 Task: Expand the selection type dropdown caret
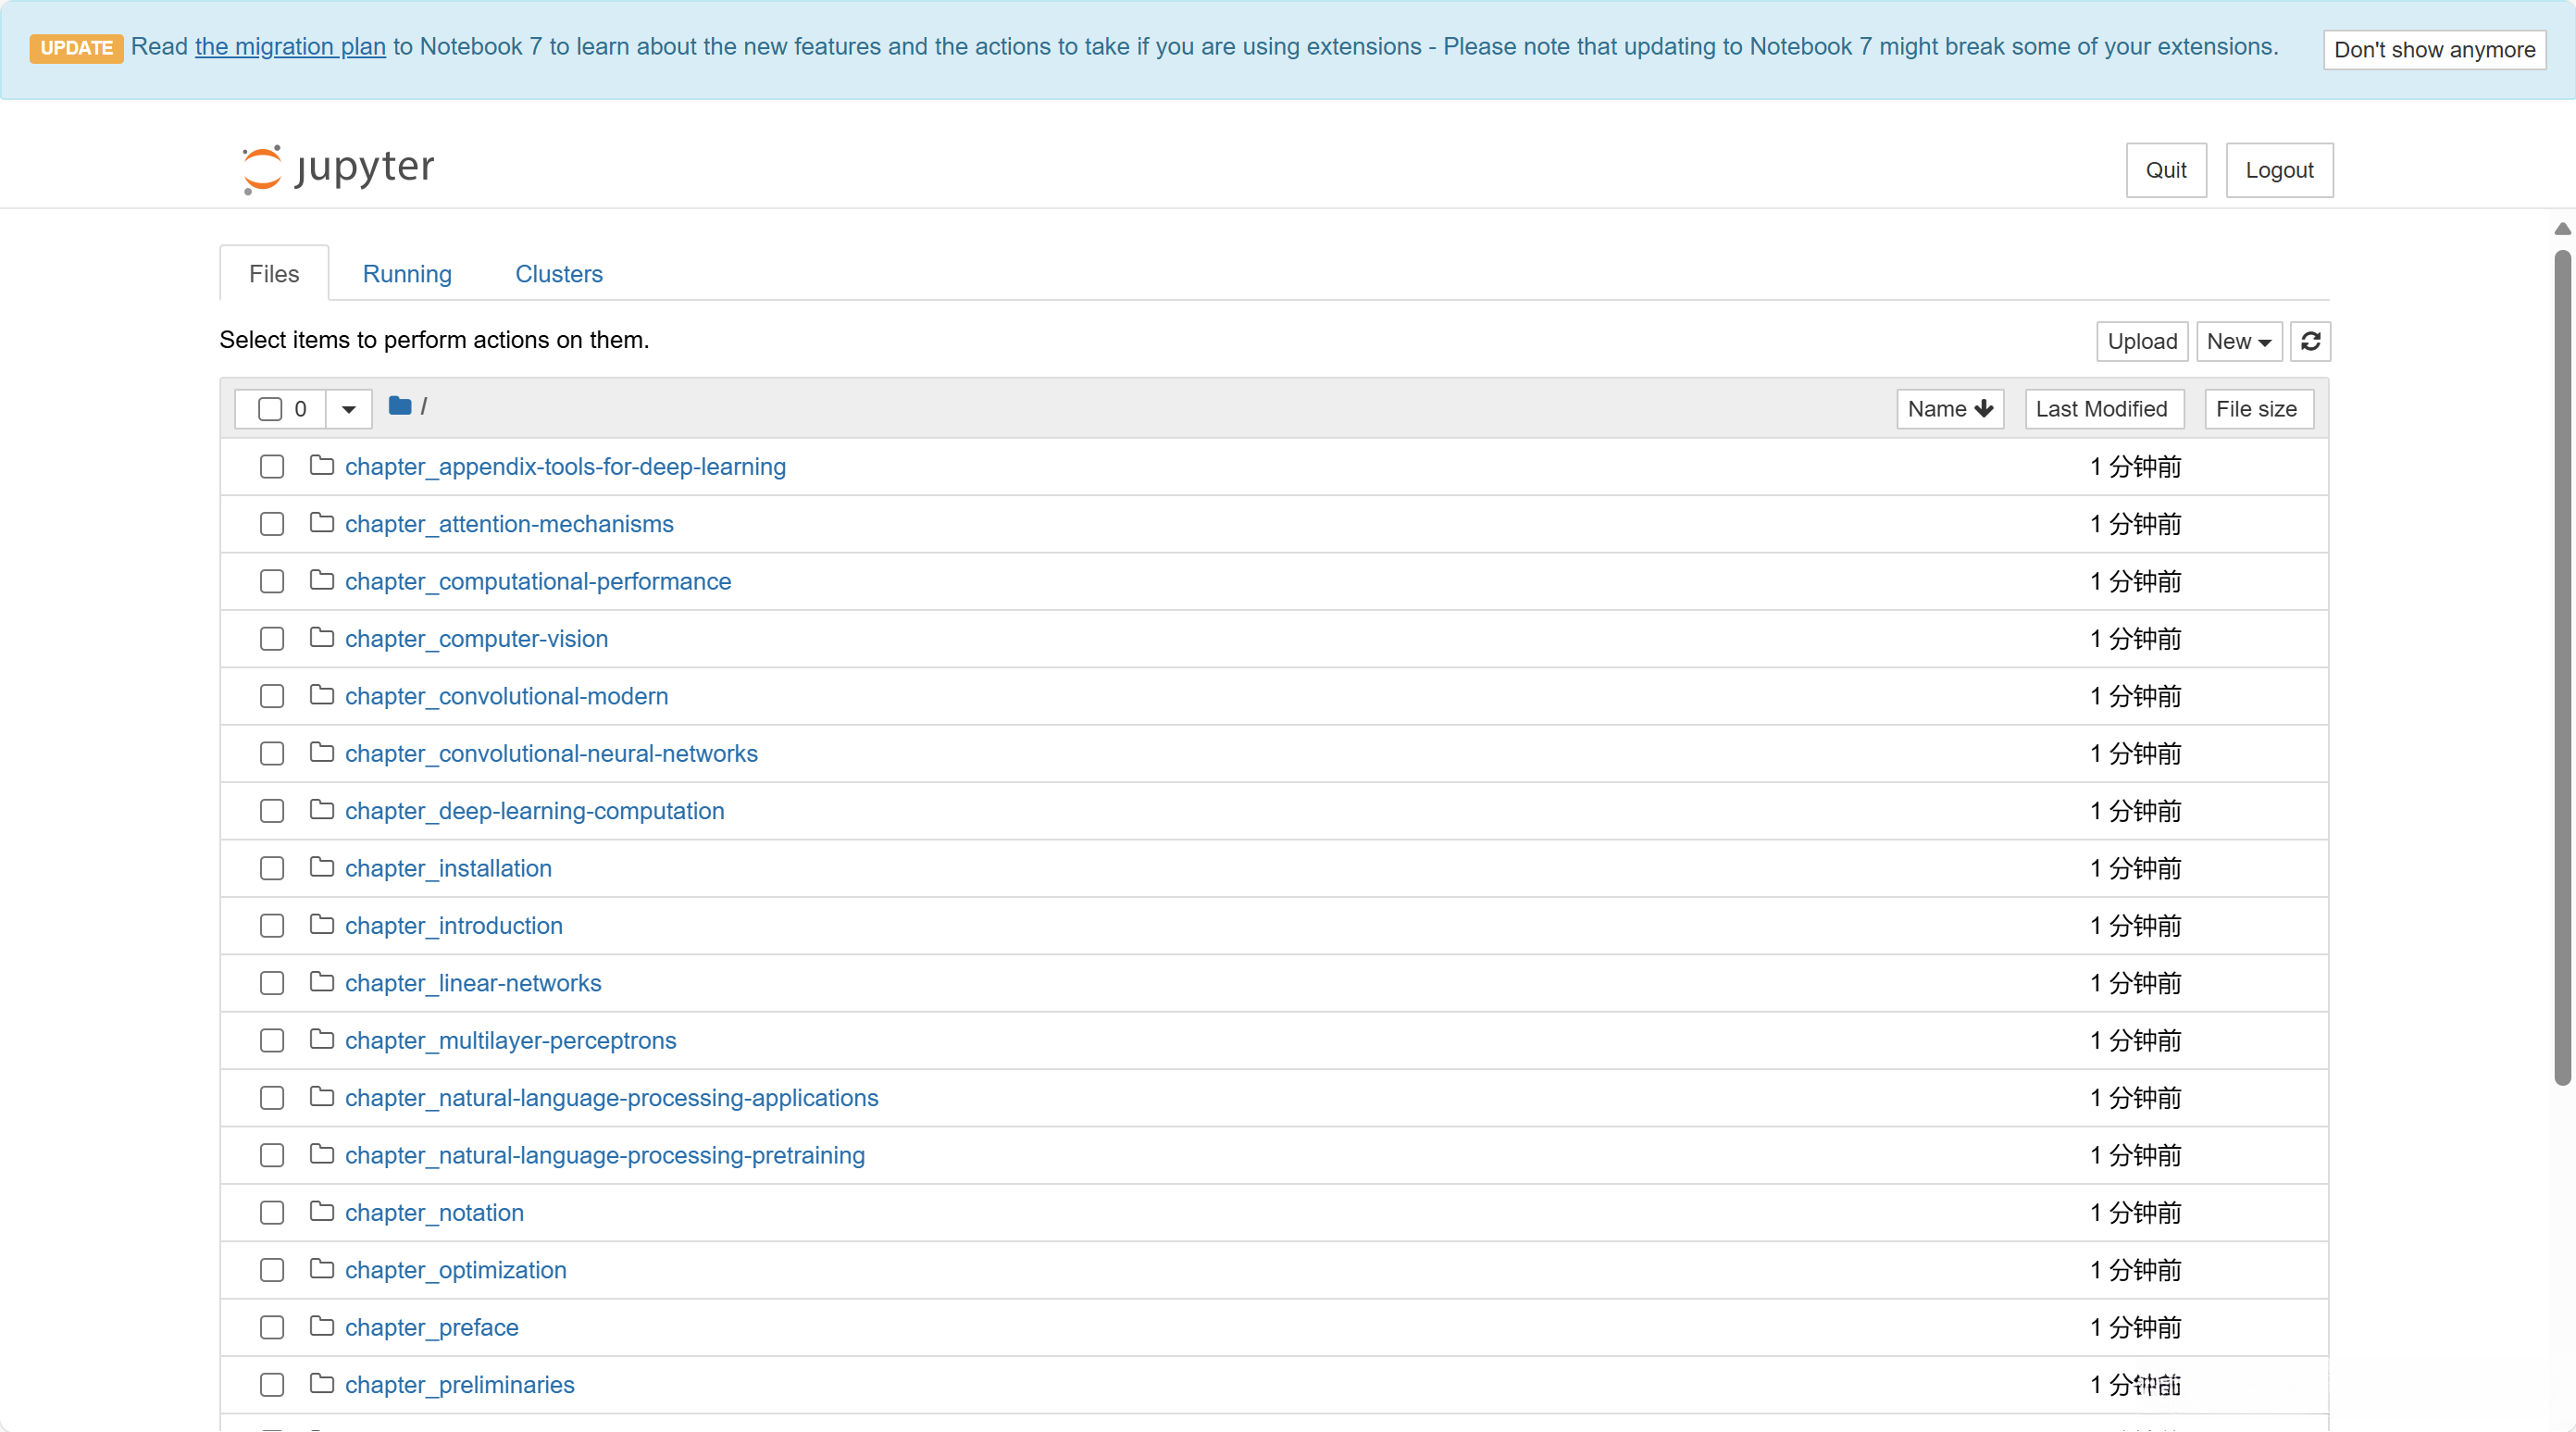point(349,409)
